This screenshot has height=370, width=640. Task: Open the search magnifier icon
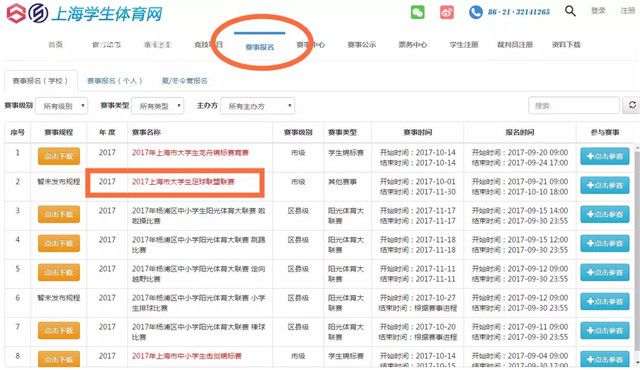coord(570,11)
